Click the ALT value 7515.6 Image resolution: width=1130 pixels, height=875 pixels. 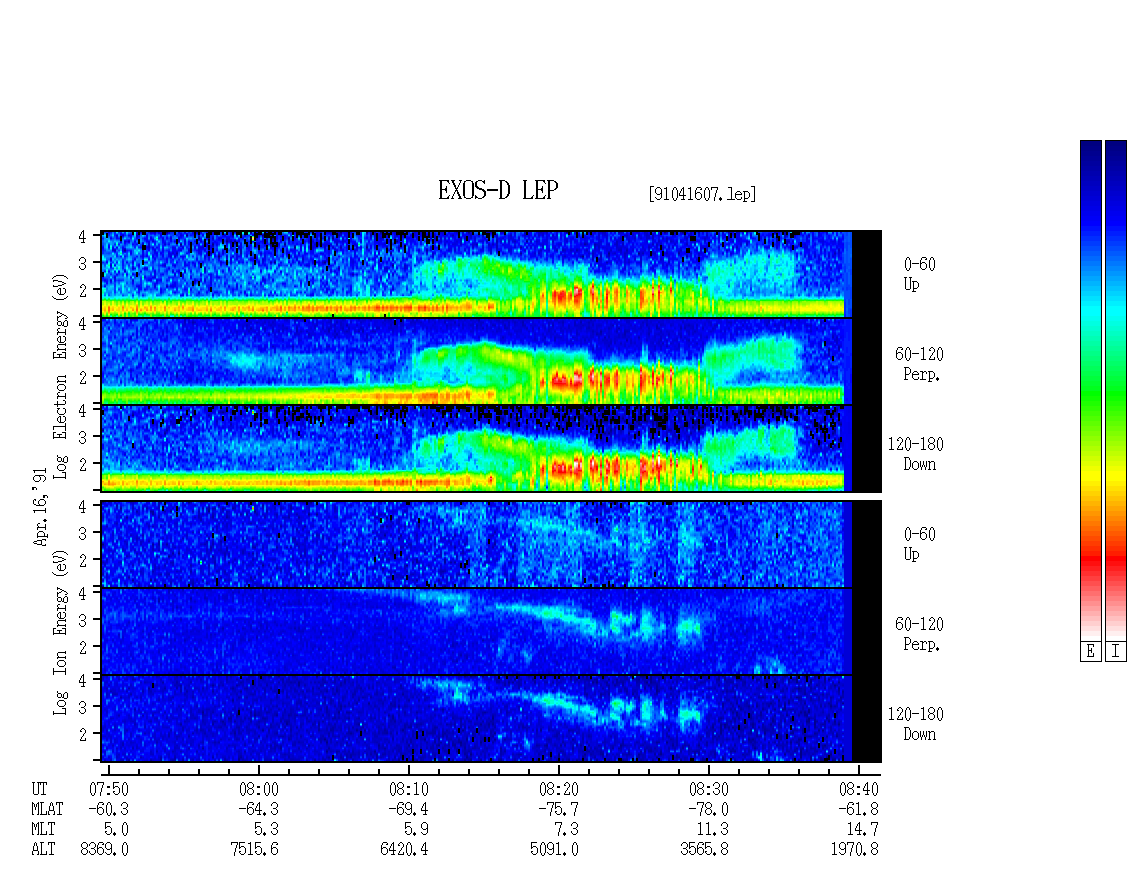pyautogui.click(x=254, y=850)
